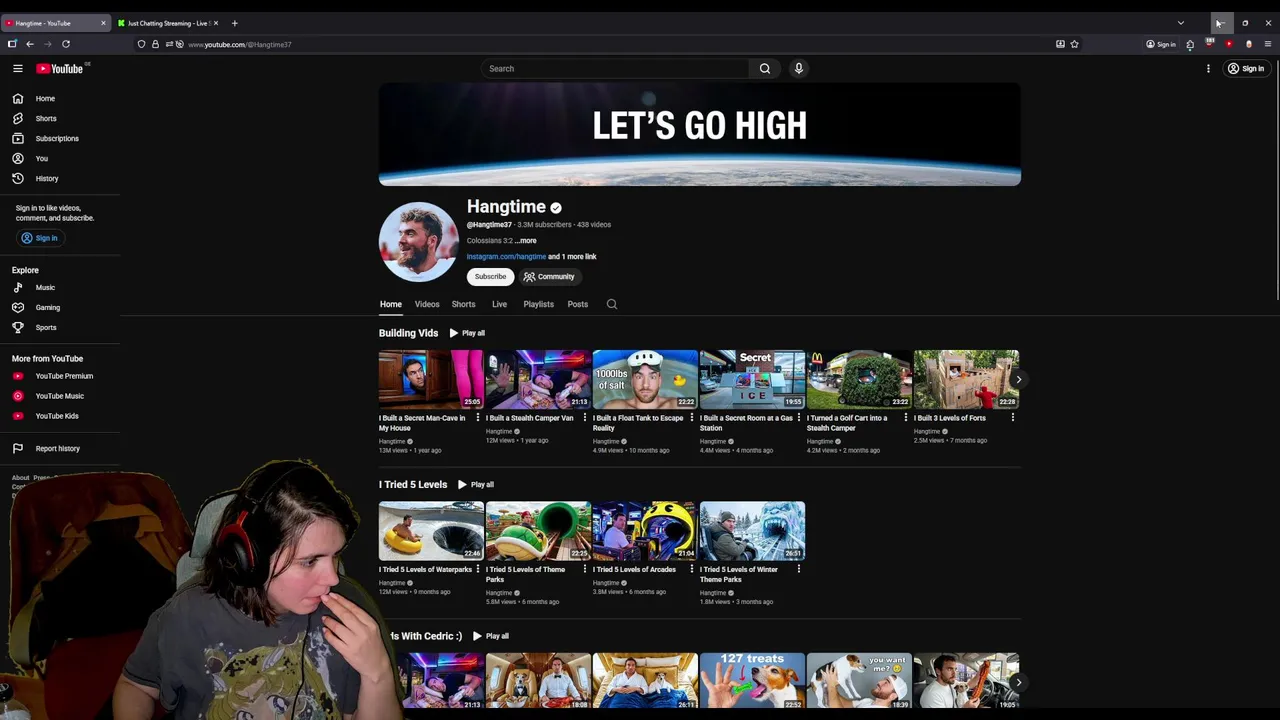Viewport: 1280px width, 720px height.
Task: Open YouTube settings three-dot menu
Action: tap(1208, 68)
